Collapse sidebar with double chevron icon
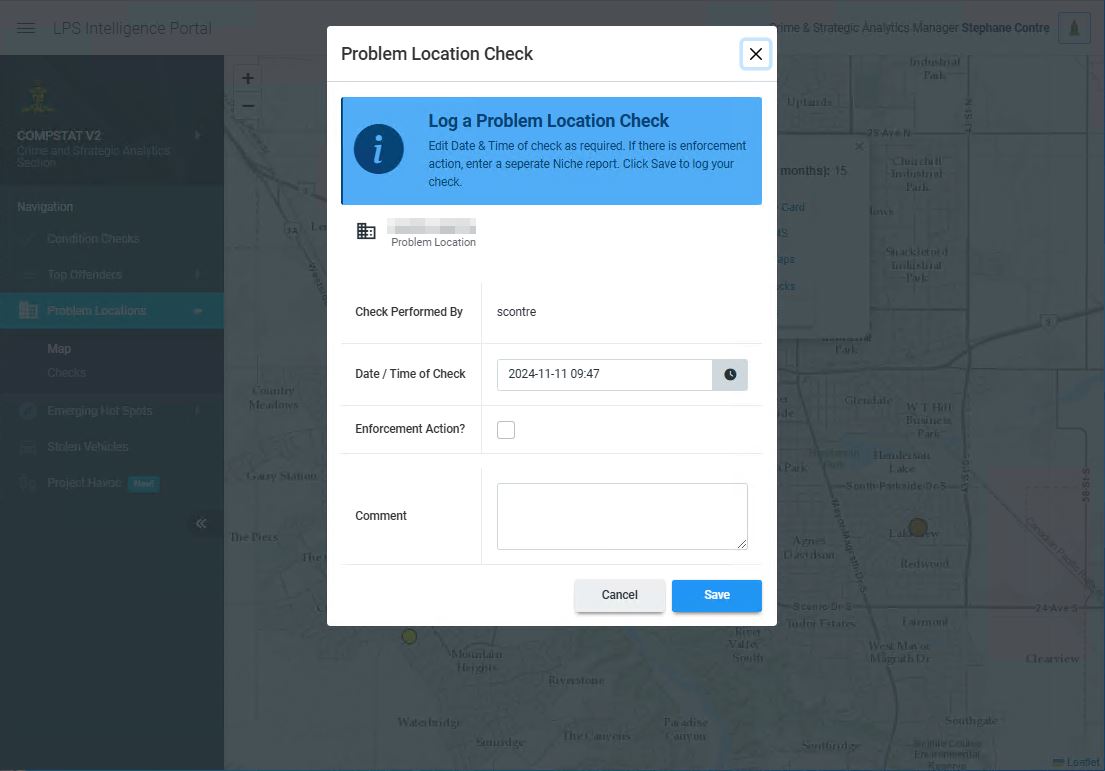1105x771 pixels. [x=201, y=523]
